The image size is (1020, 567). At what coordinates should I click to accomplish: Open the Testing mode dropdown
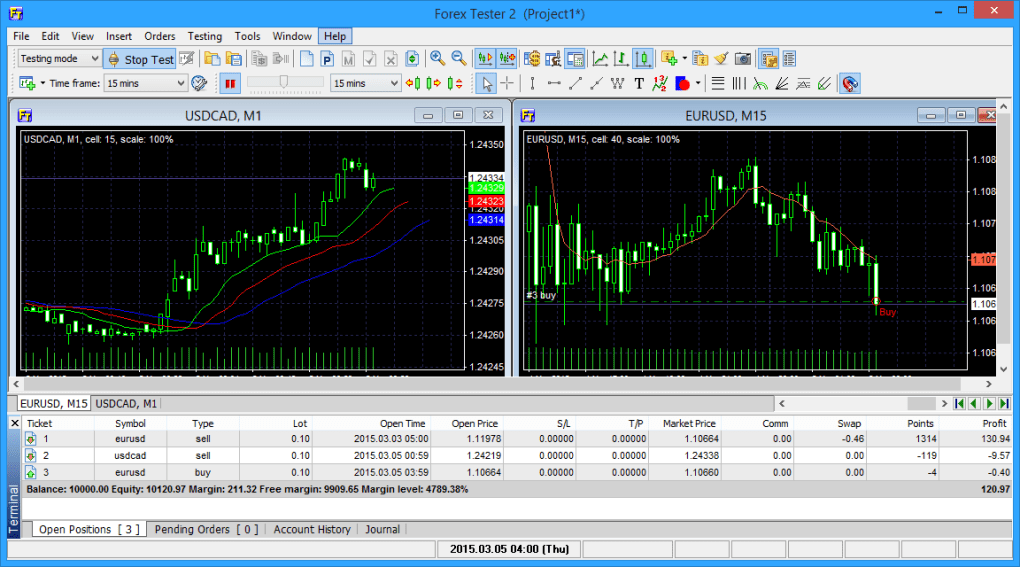pyautogui.click(x=59, y=59)
